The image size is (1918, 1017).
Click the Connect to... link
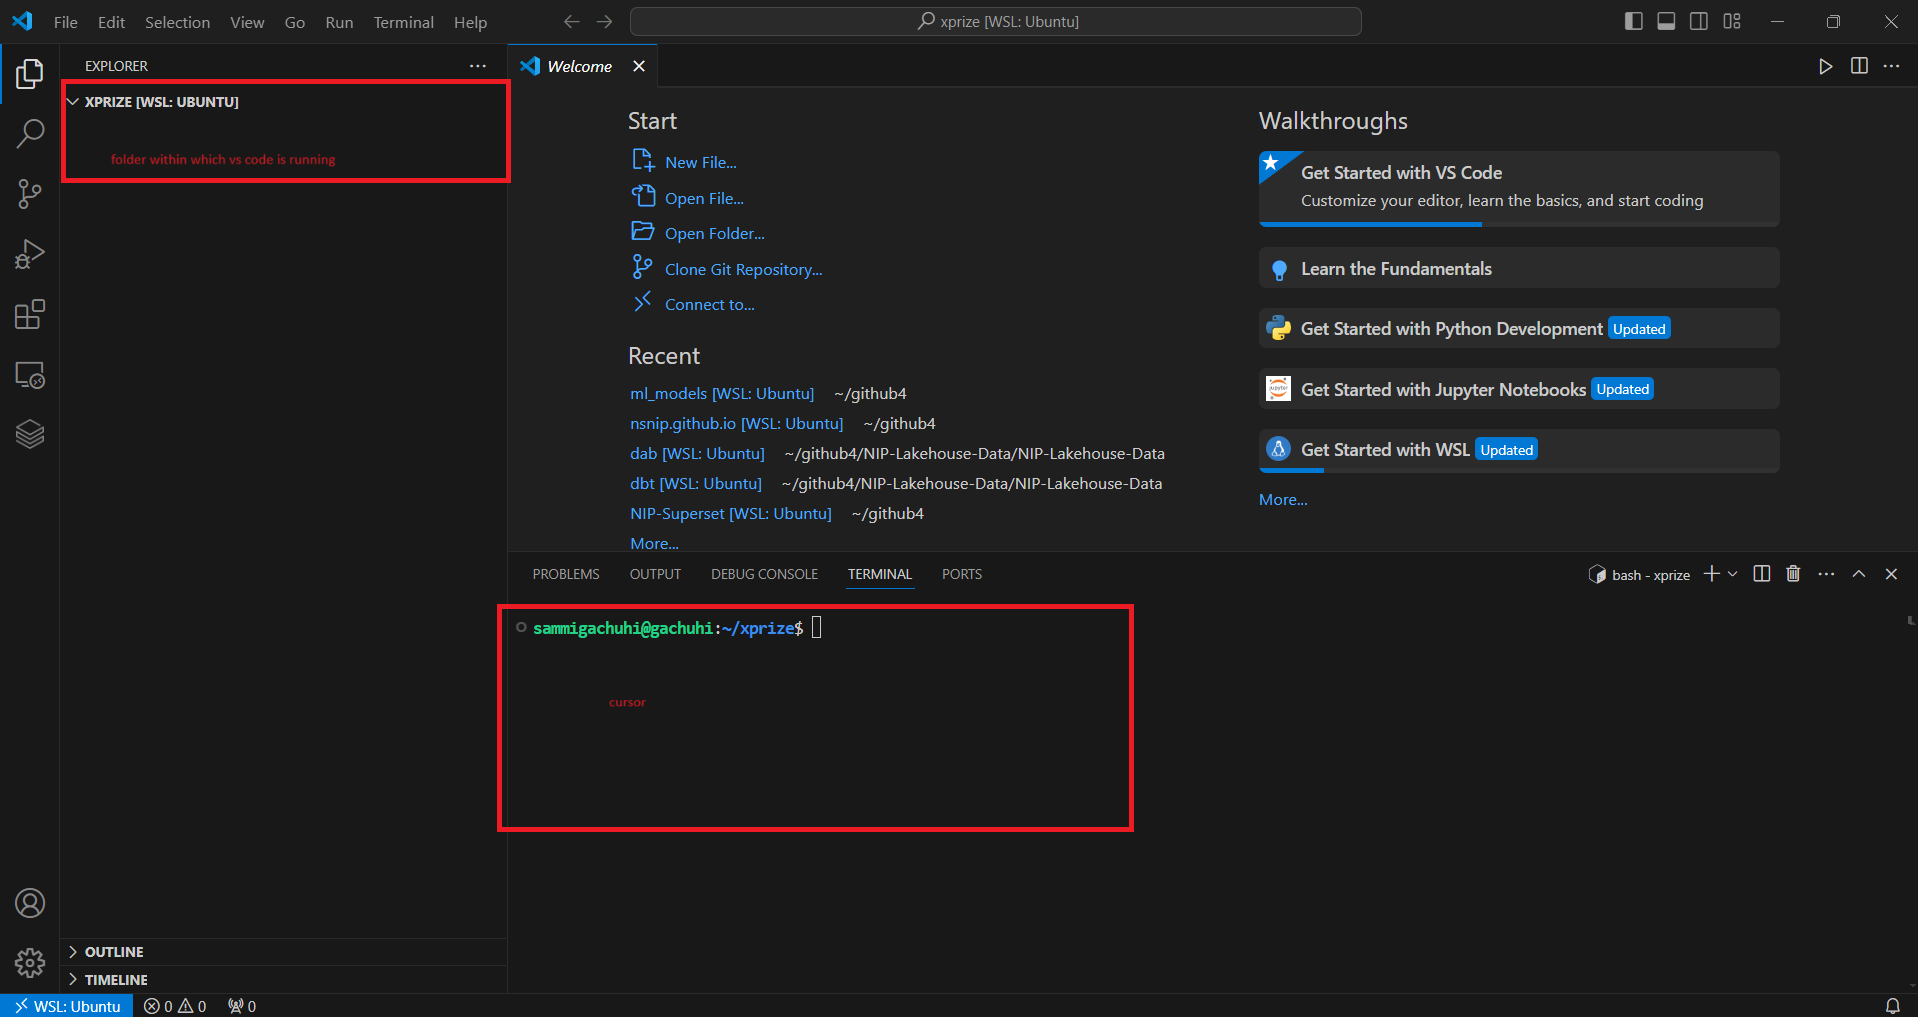tap(709, 304)
